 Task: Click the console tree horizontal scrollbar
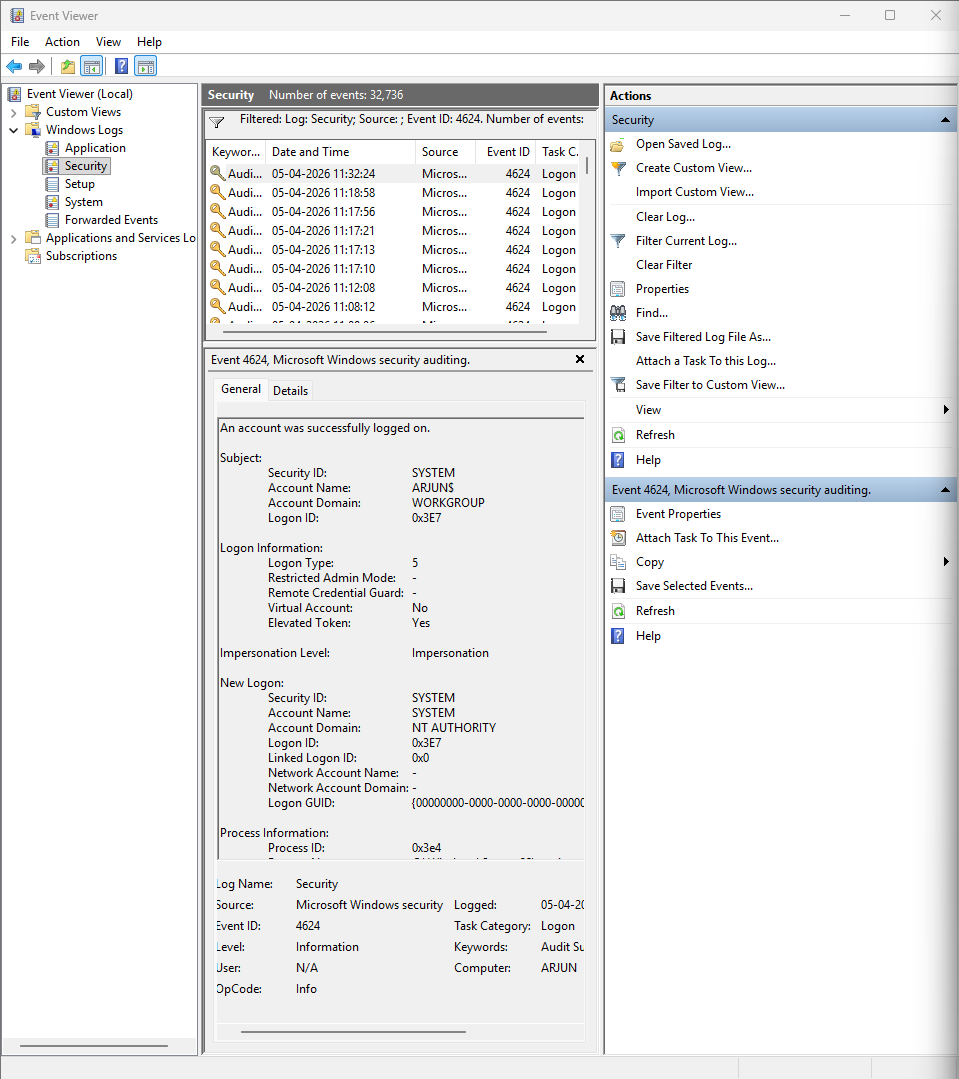(94, 1046)
